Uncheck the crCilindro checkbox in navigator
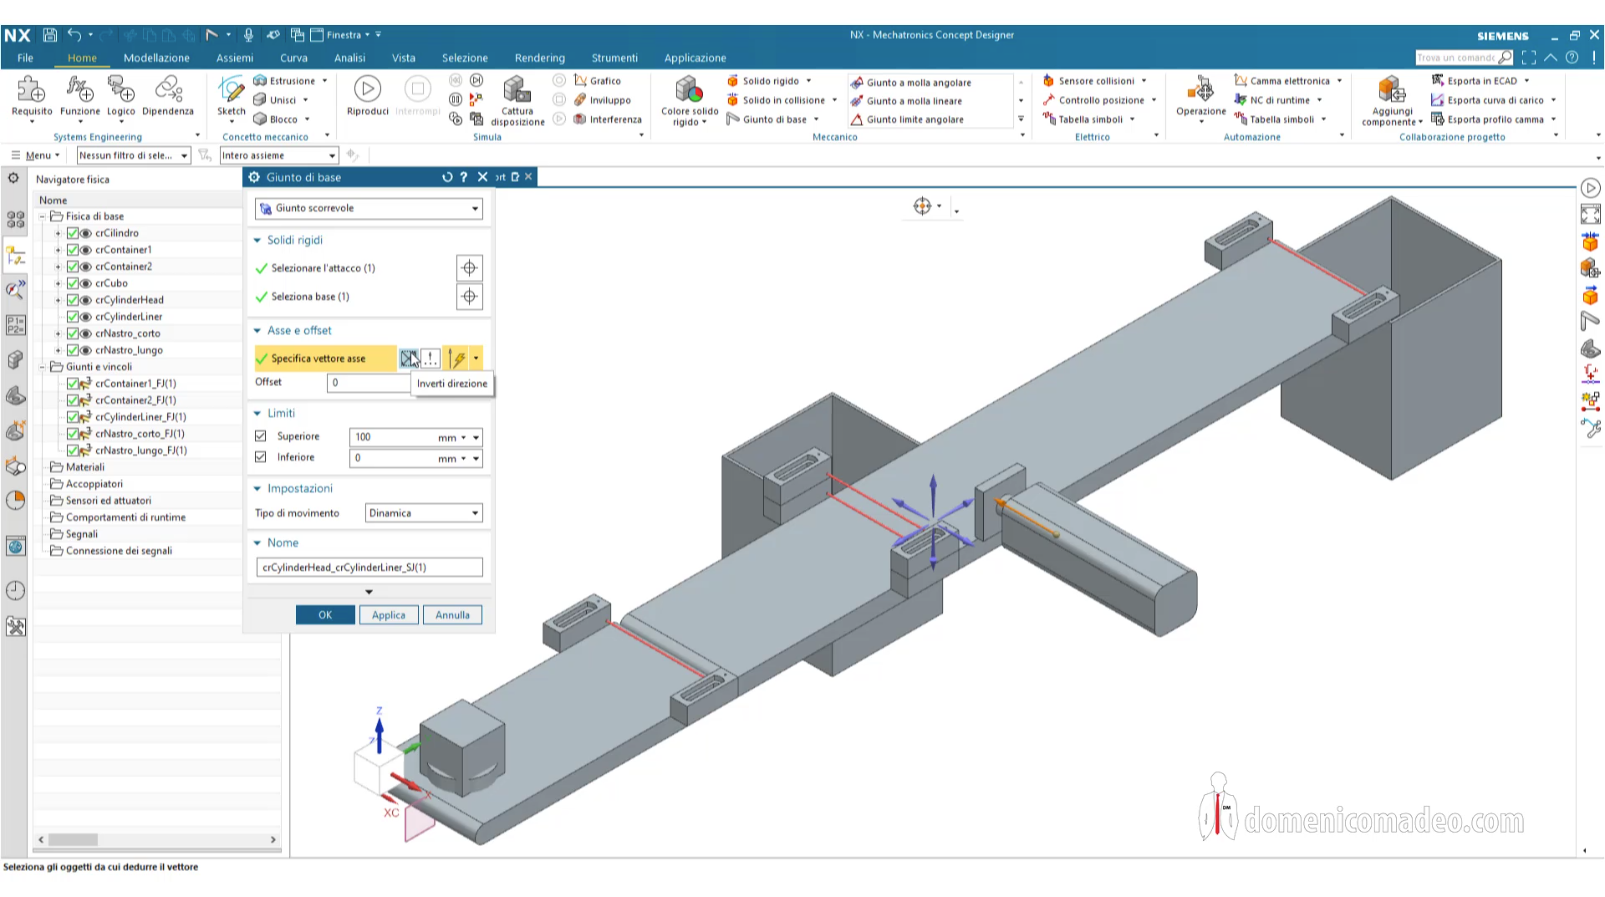 [x=73, y=233]
